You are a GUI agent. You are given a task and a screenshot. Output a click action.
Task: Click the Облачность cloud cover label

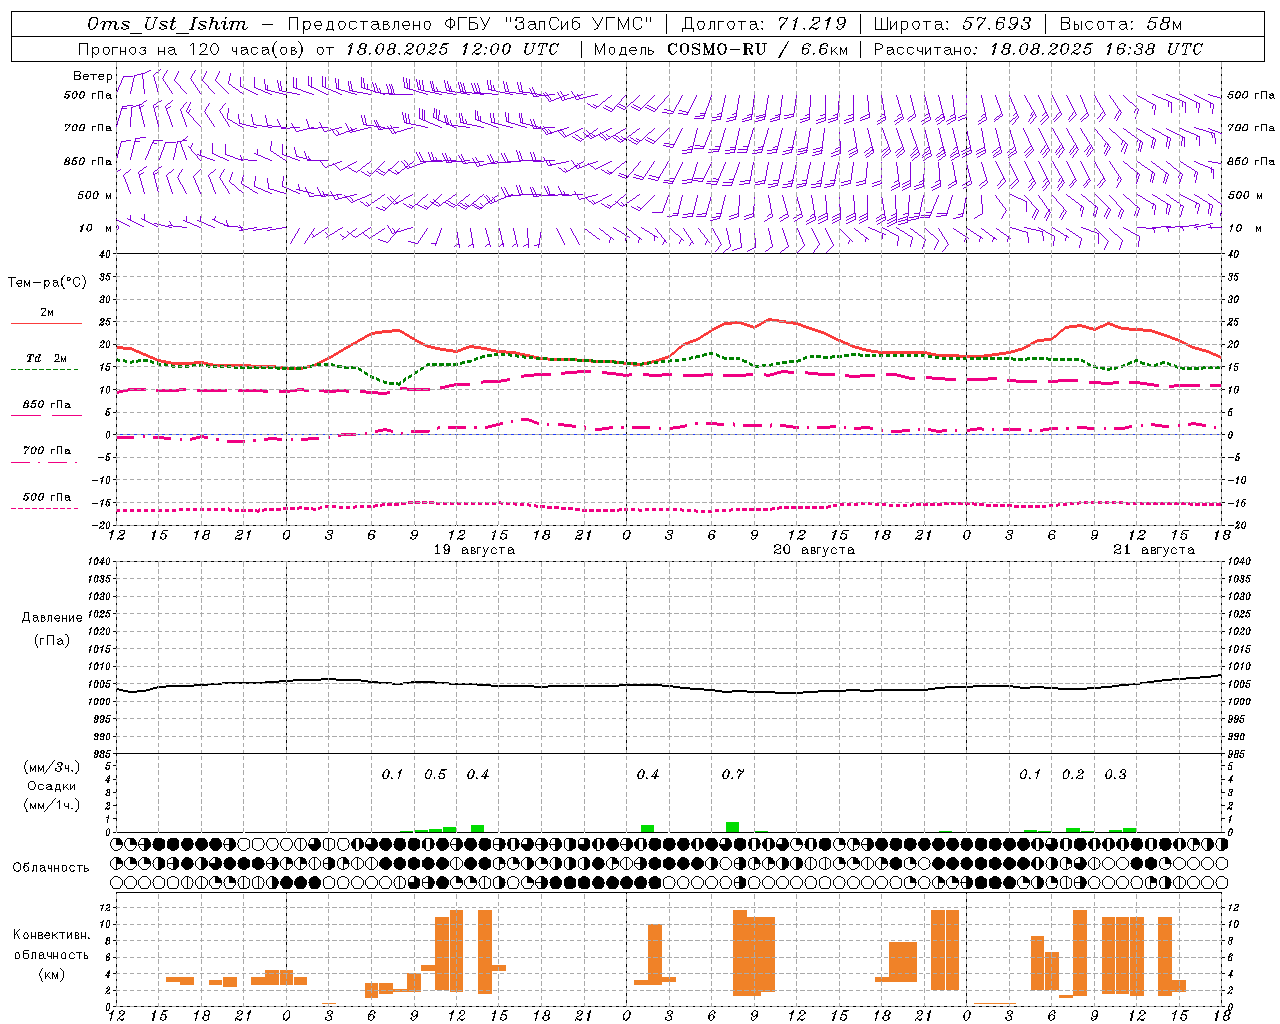pyautogui.click(x=51, y=867)
